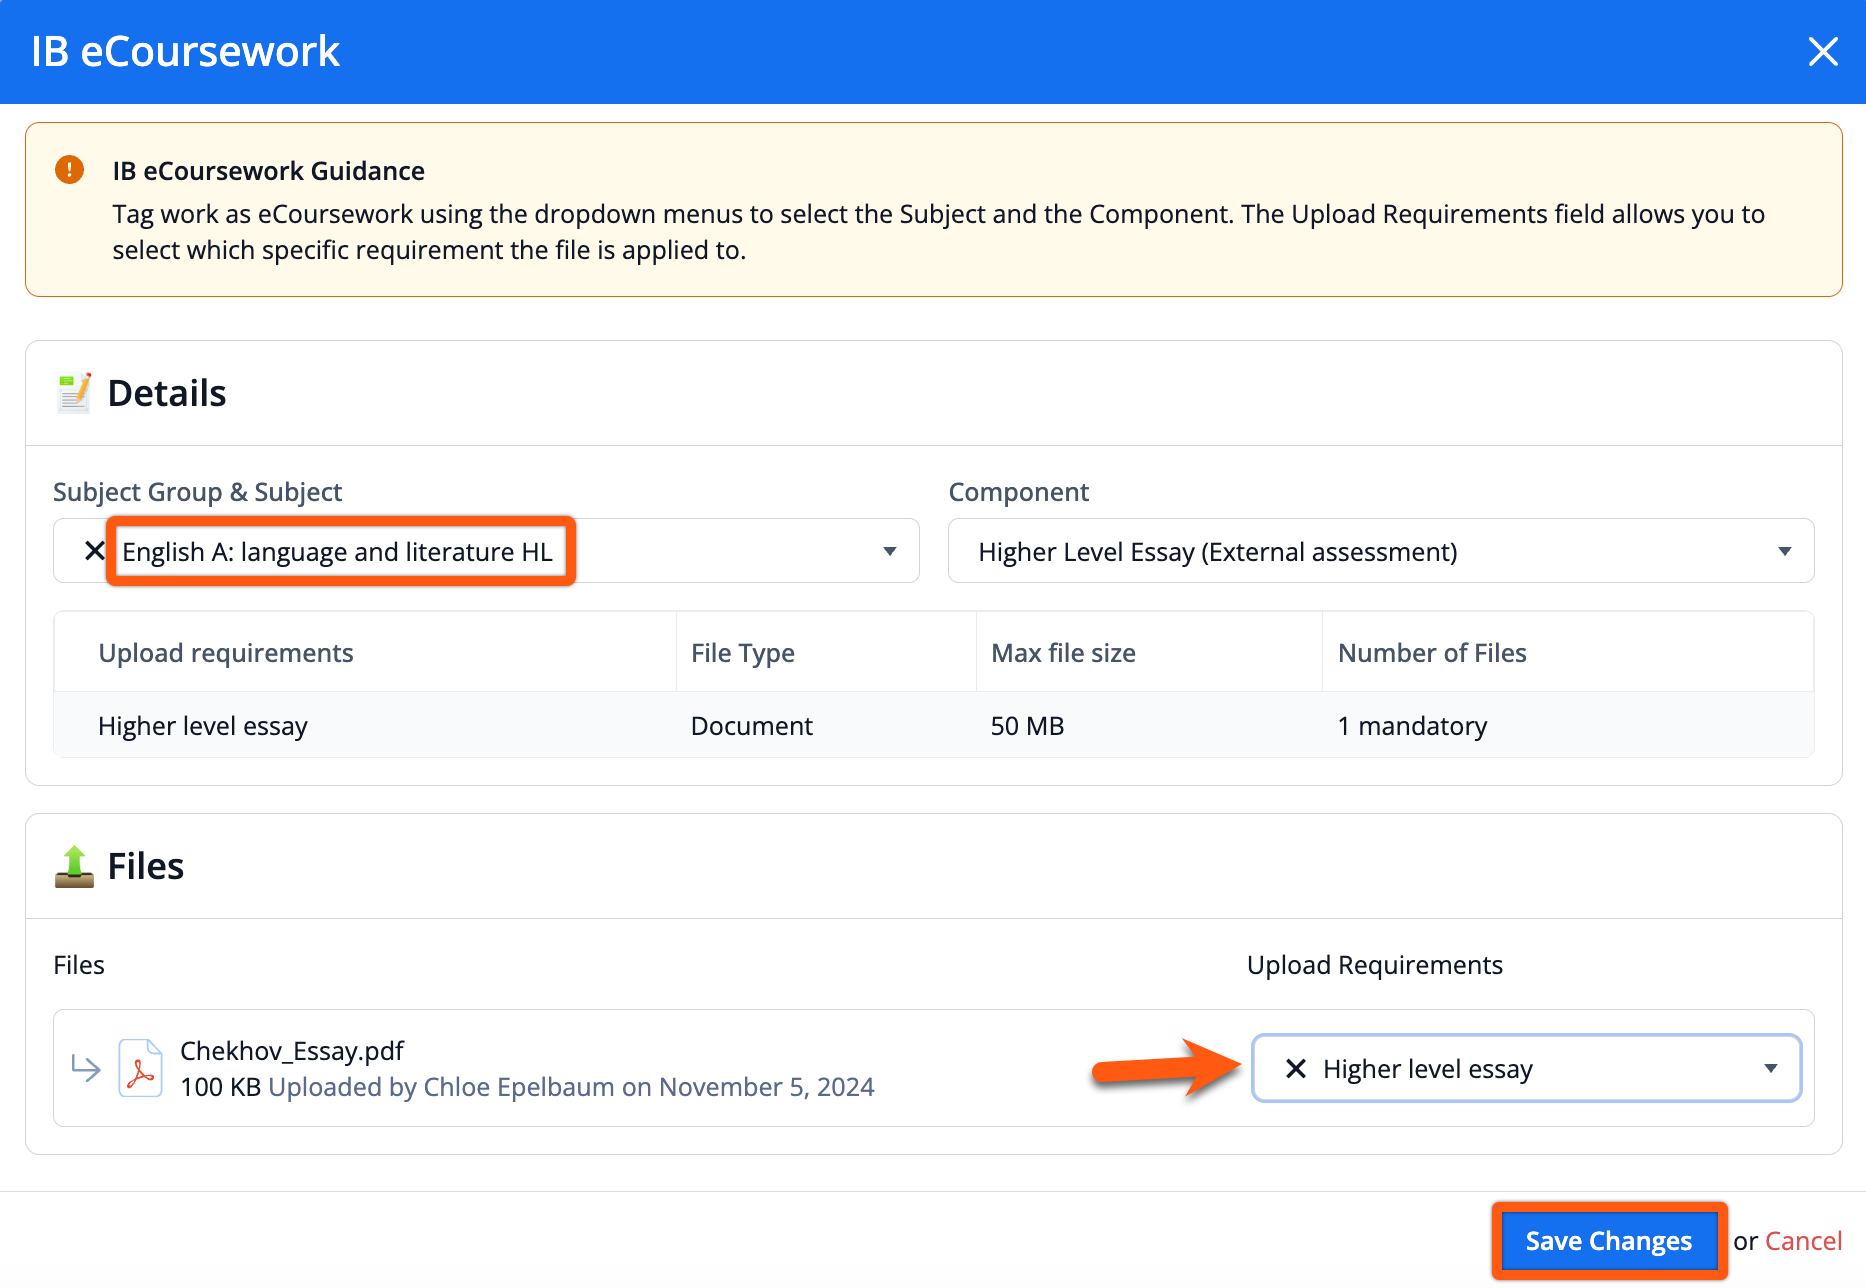Remove the Higher level essay requirement selection
The height and width of the screenshot is (1288, 1866).
(x=1296, y=1069)
